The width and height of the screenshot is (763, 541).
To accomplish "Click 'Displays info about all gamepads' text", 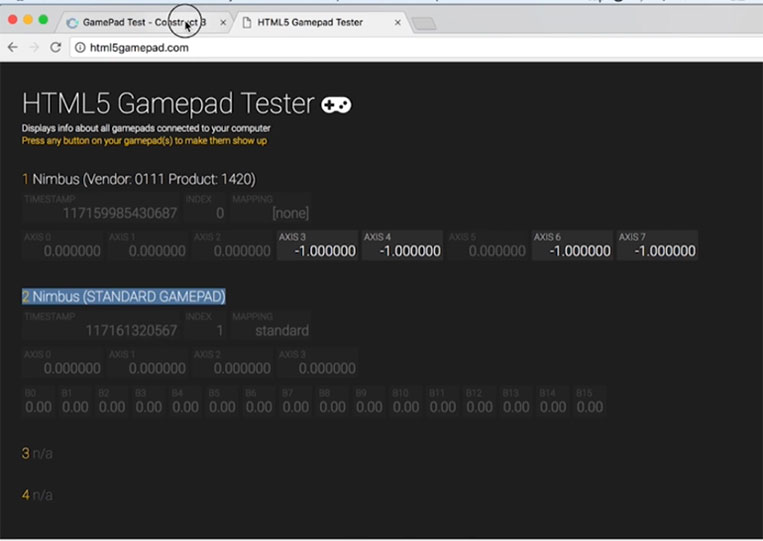I will (x=146, y=128).
